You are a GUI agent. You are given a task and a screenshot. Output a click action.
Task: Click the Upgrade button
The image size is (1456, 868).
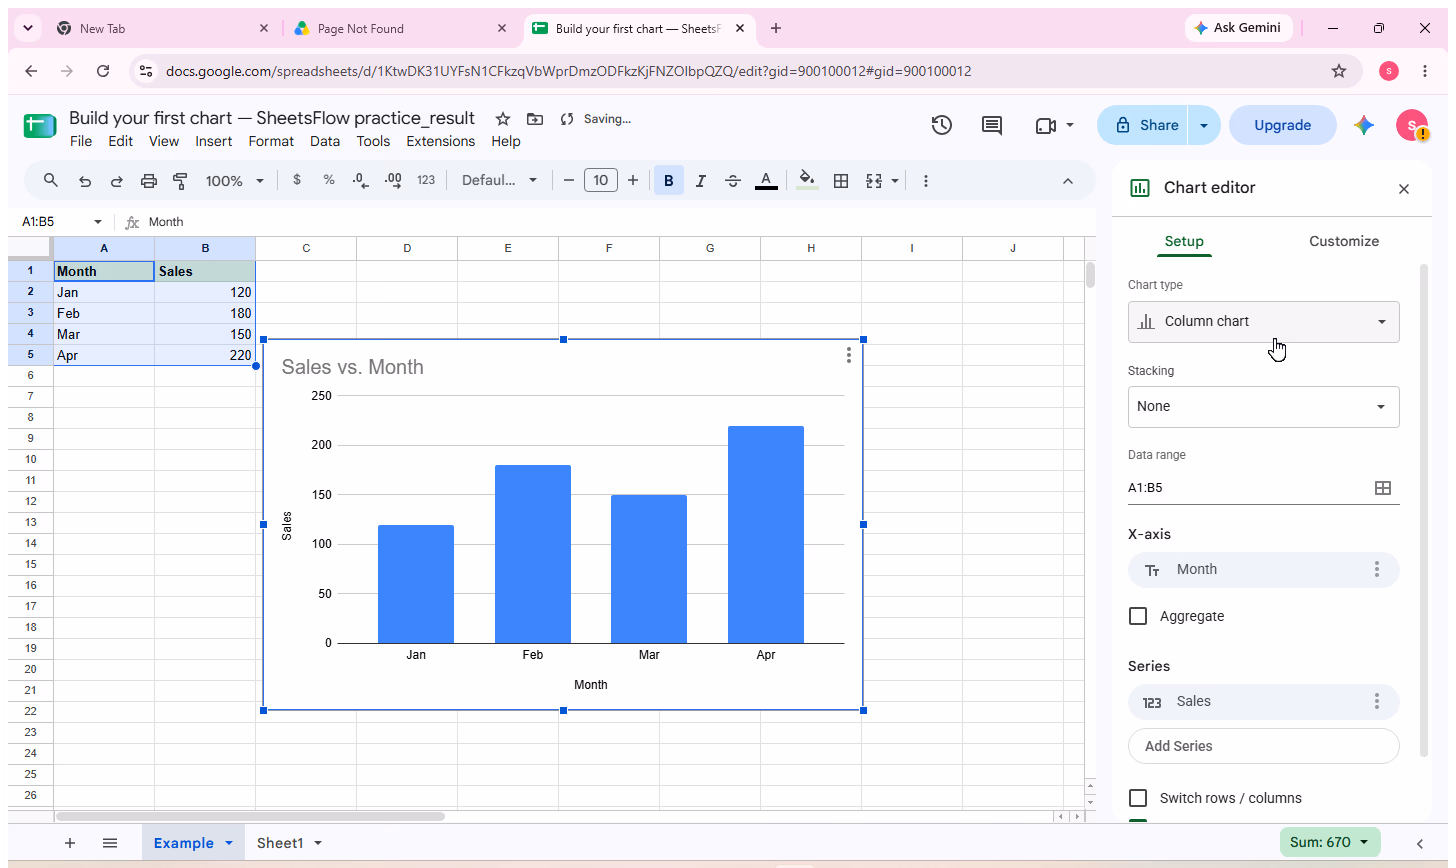[x=1283, y=125]
